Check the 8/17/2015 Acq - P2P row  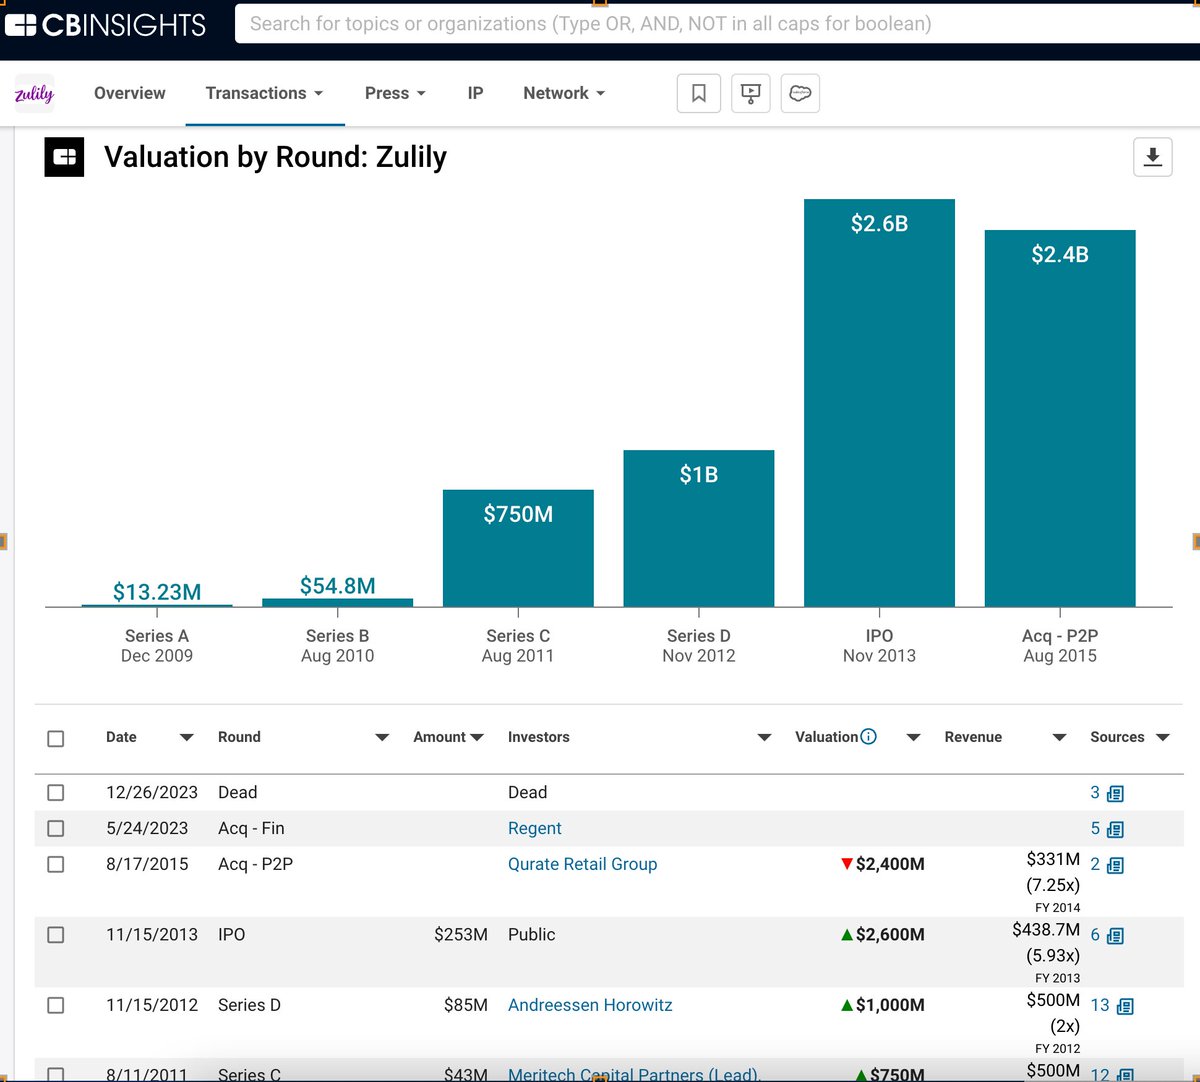pyautogui.click(x=56, y=864)
